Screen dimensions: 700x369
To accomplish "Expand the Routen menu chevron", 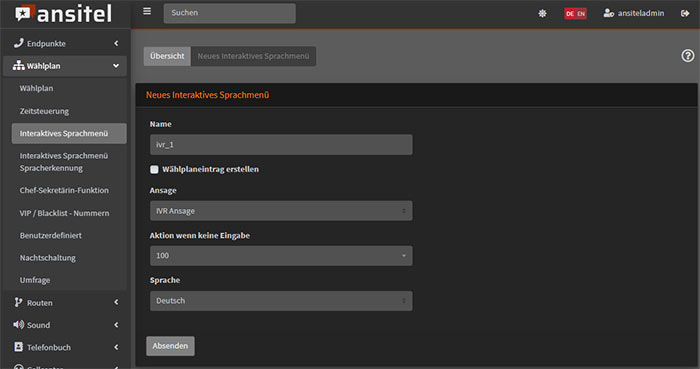I will [116, 303].
